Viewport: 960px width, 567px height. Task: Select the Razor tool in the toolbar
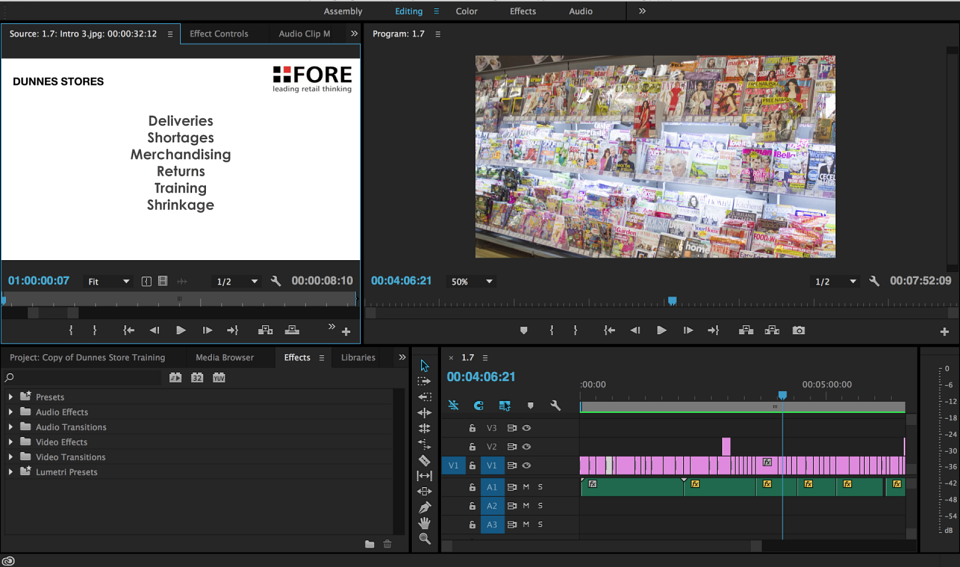(x=424, y=460)
